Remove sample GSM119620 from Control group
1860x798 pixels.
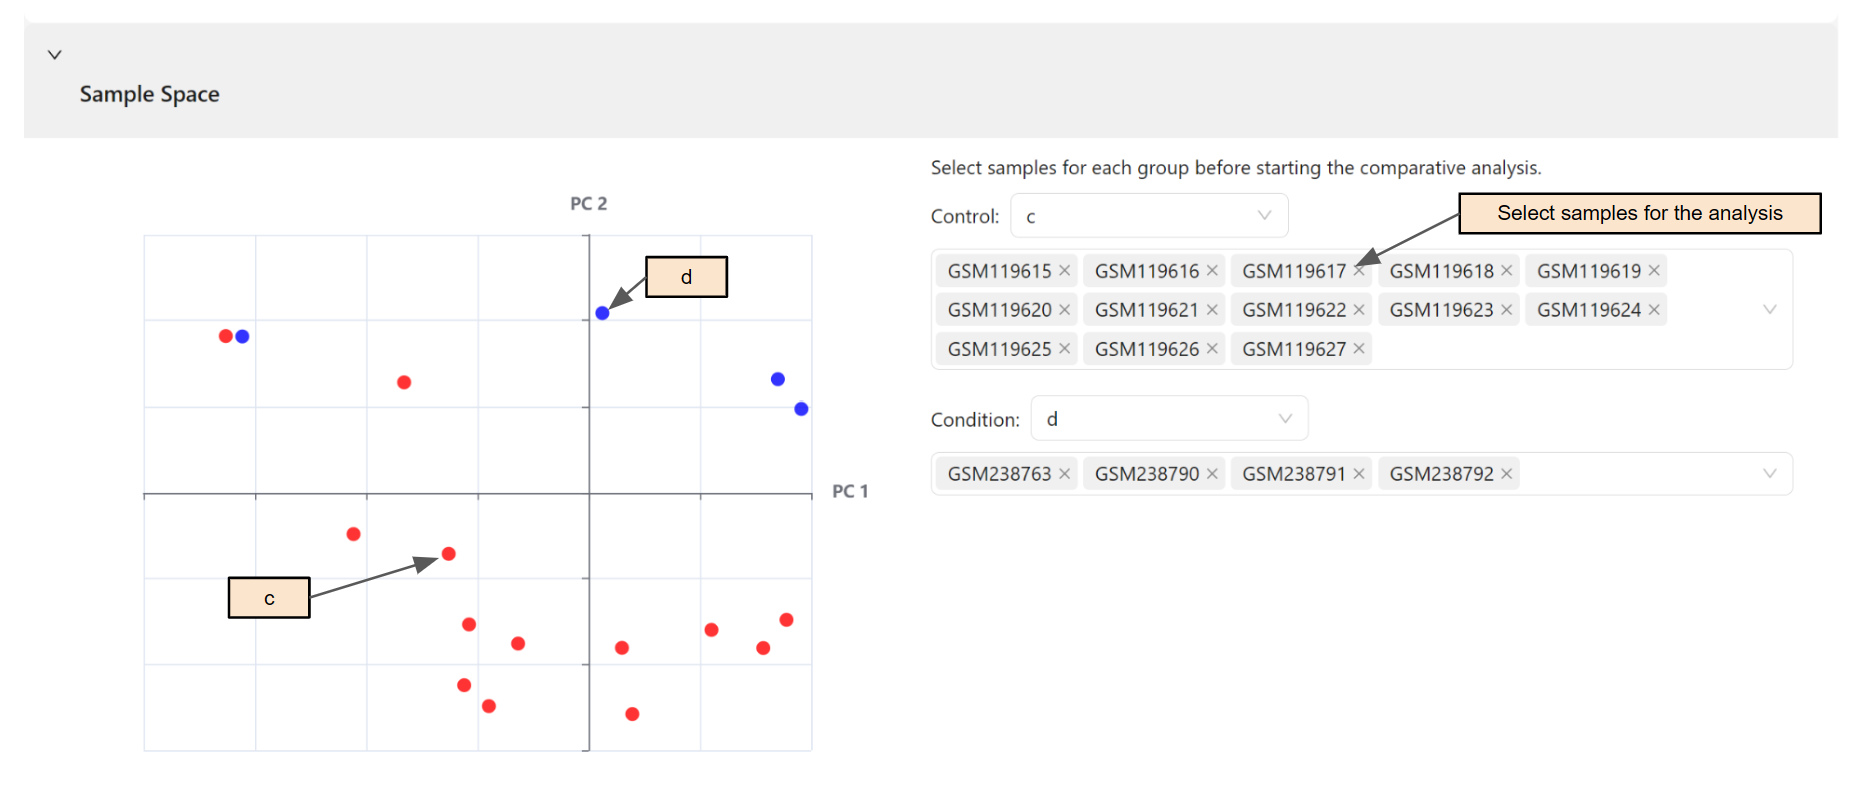1065,309
